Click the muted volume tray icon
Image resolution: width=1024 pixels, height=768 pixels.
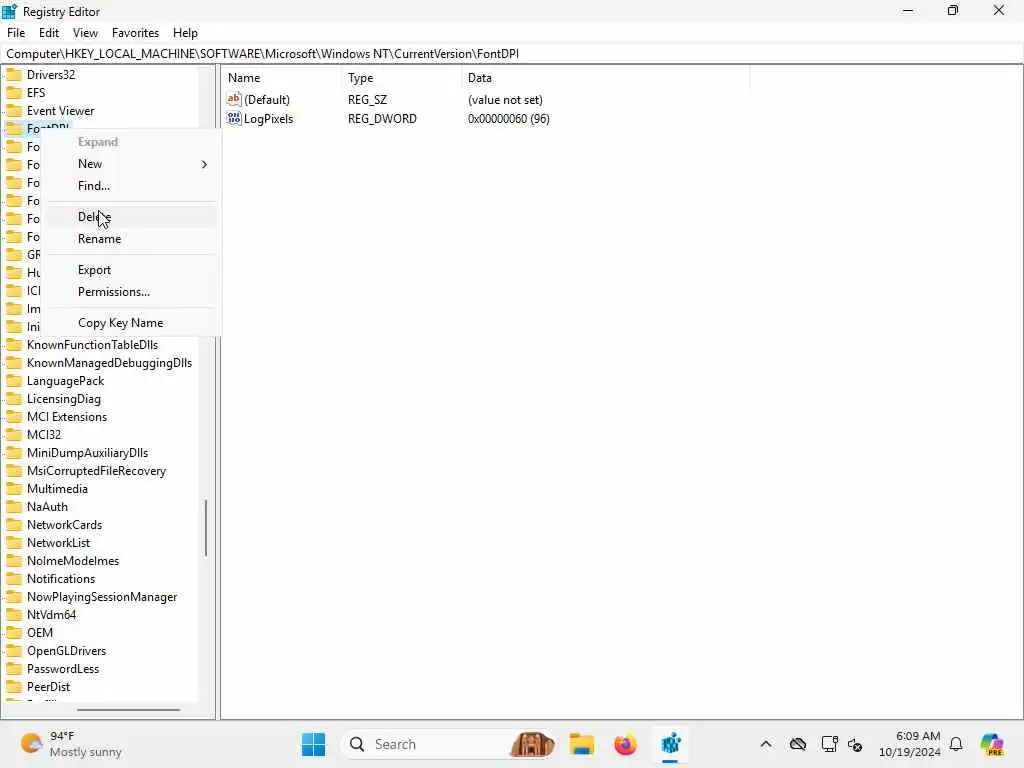click(x=855, y=744)
